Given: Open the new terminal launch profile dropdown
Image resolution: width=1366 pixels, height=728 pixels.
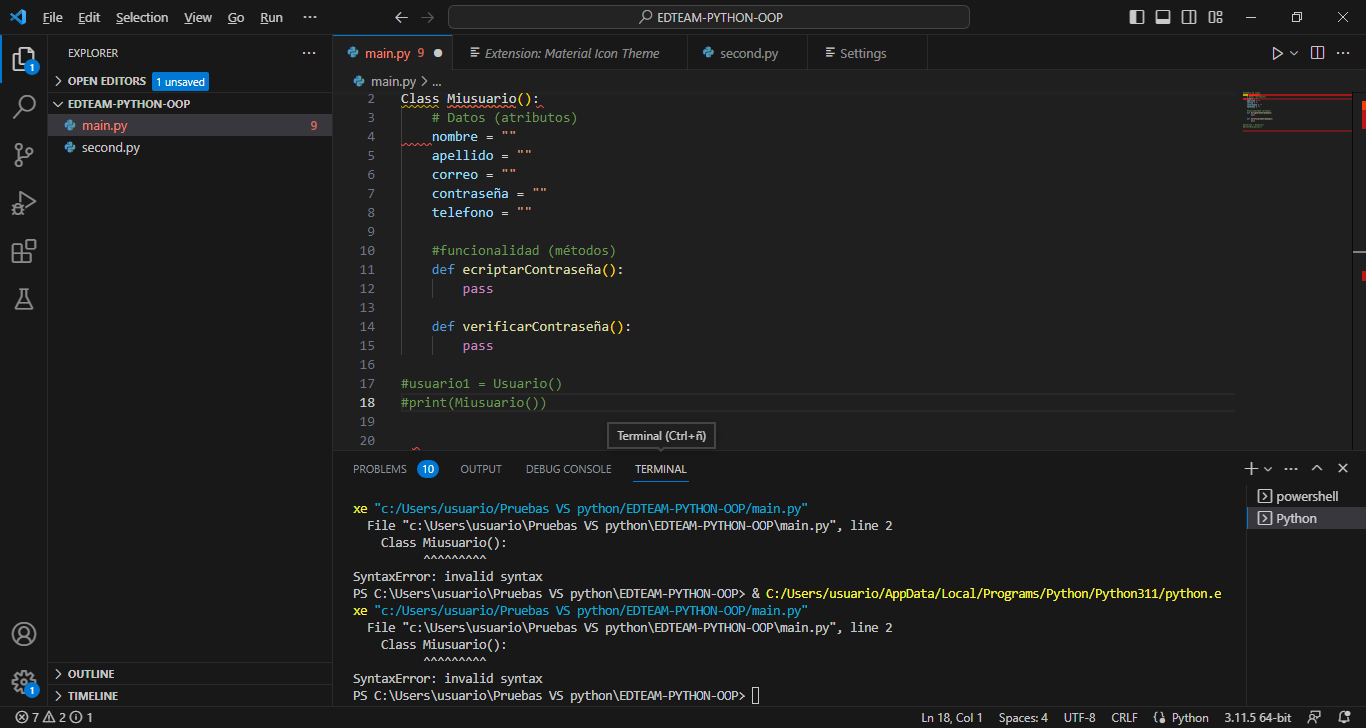Looking at the screenshot, I should pyautogui.click(x=1268, y=469).
